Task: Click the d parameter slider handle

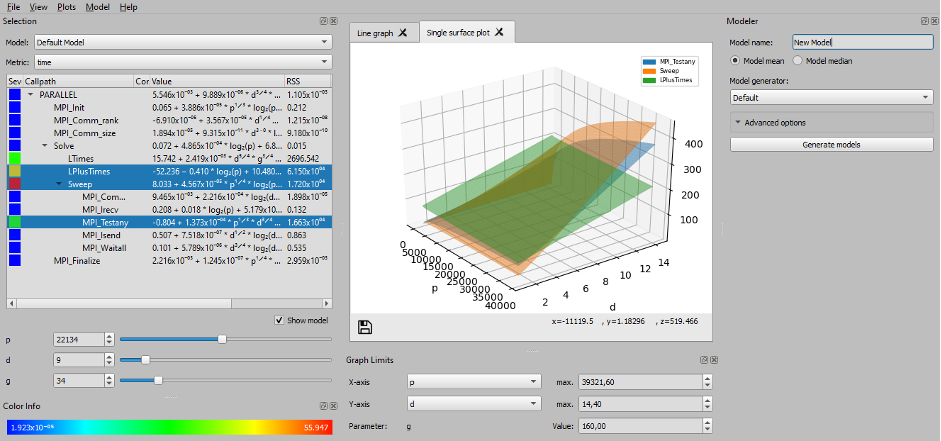Action: tap(145, 360)
